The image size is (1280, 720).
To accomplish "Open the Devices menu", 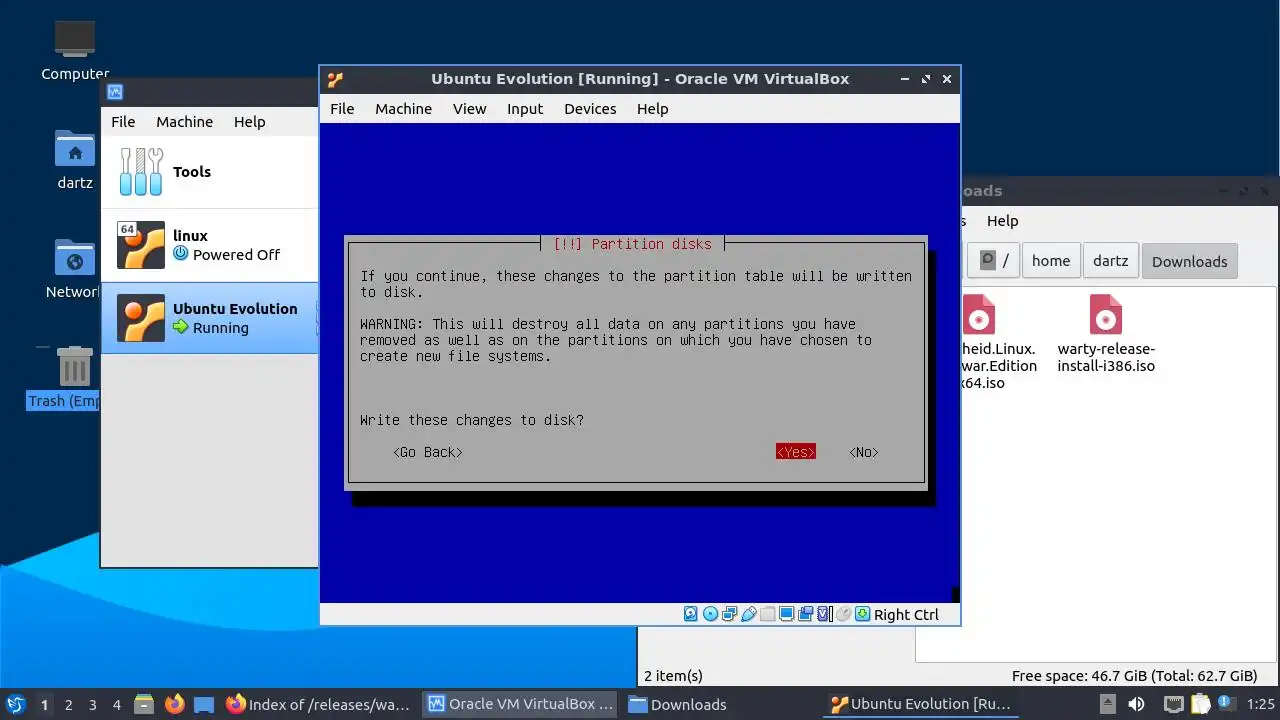I will (x=590, y=109).
